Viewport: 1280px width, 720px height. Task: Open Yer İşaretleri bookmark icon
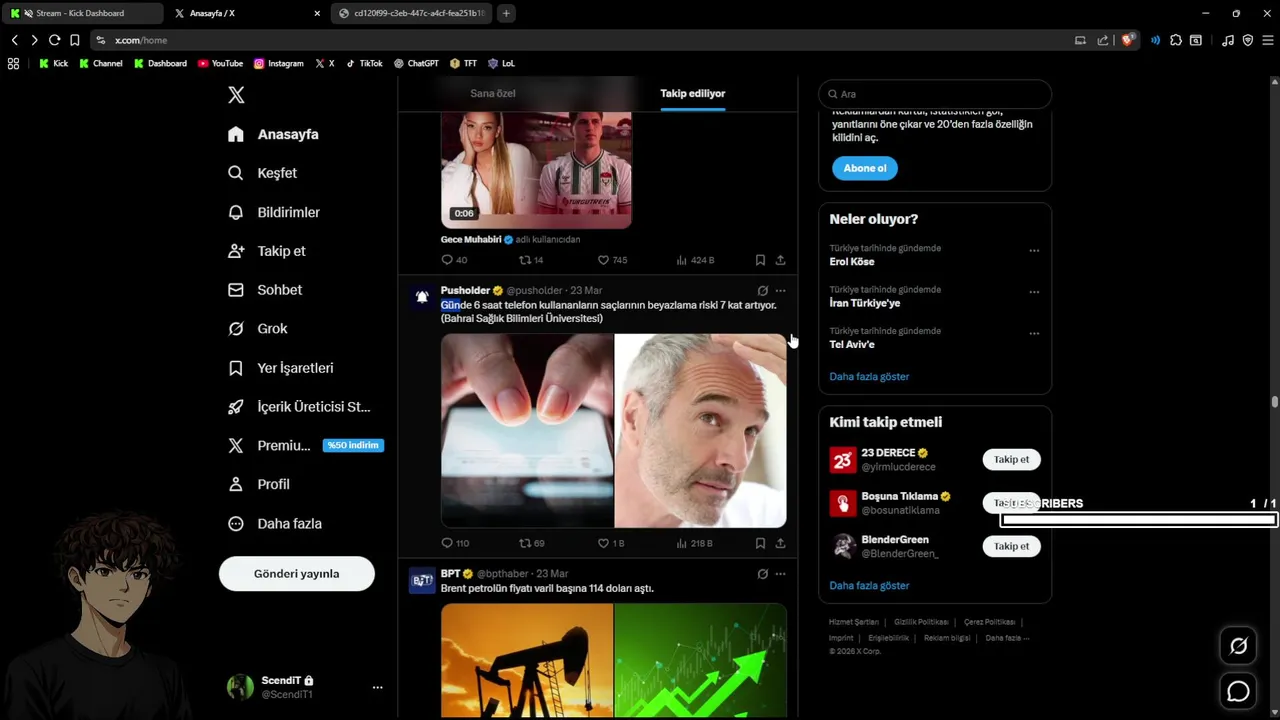tap(236, 368)
